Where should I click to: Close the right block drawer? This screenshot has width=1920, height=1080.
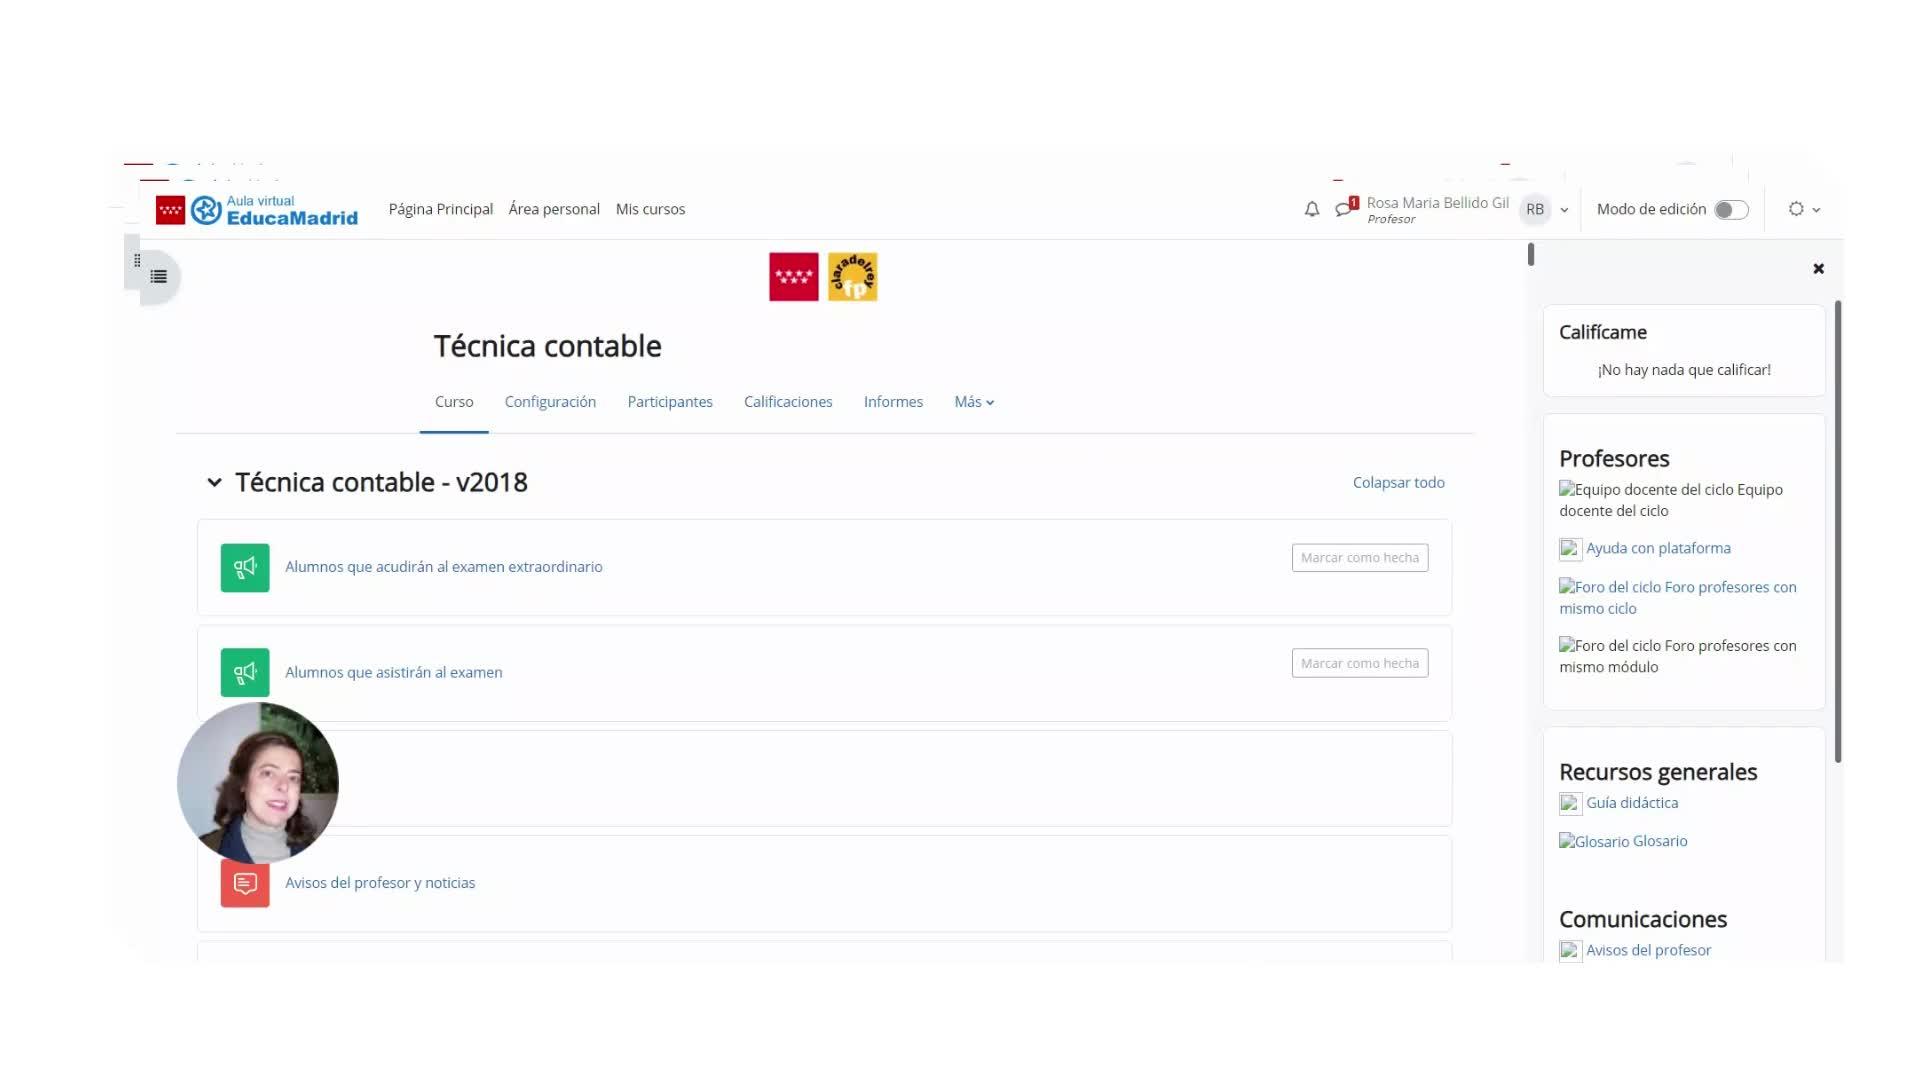click(x=1818, y=269)
